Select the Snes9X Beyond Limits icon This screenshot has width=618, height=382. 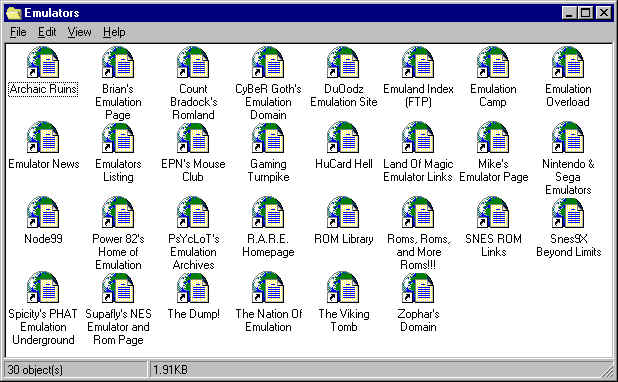pyautogui.click(x=568, y=212)
